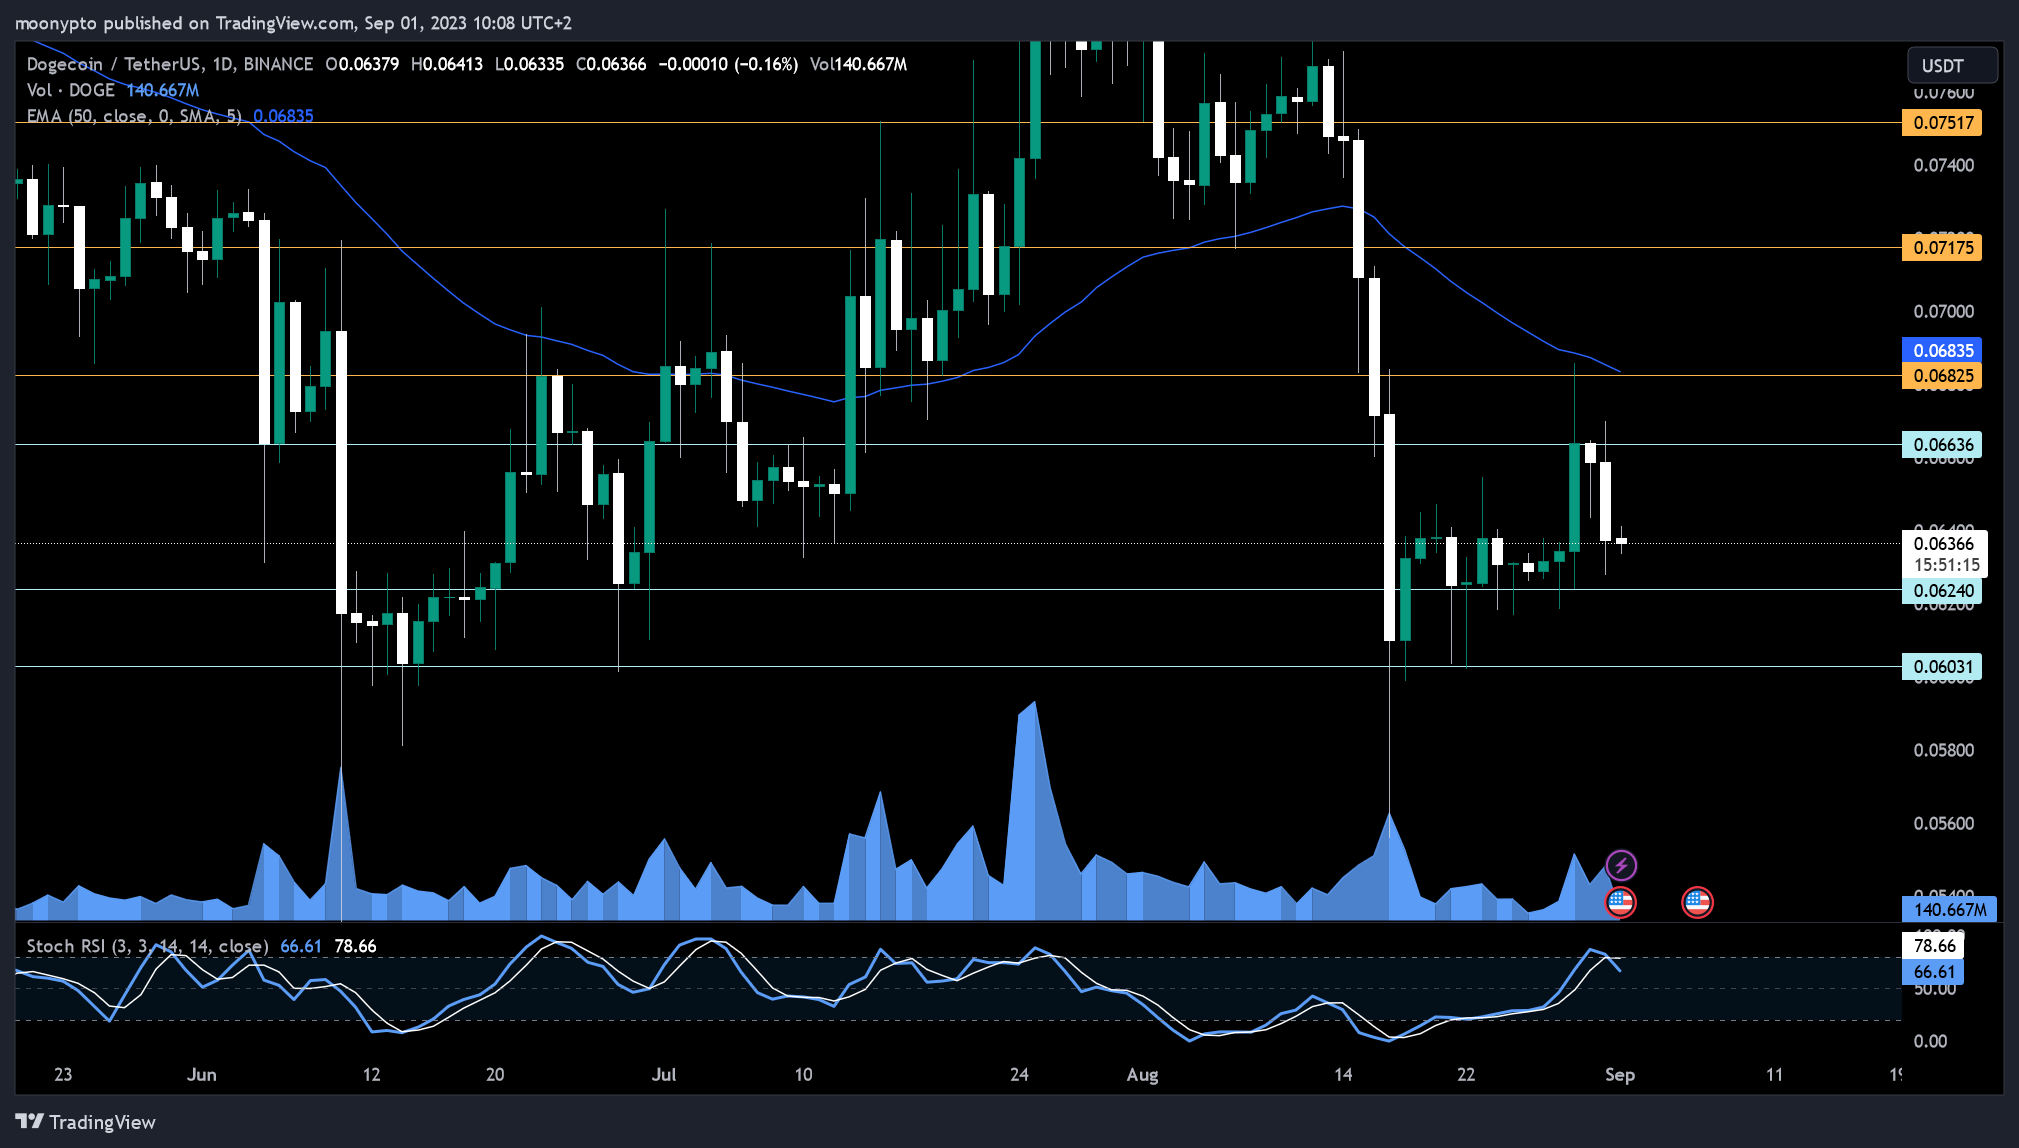This screenshot has width=2019, height=1148.
Task: Click the 140.667M volume axis label
Action: (x=1949, y=910)
